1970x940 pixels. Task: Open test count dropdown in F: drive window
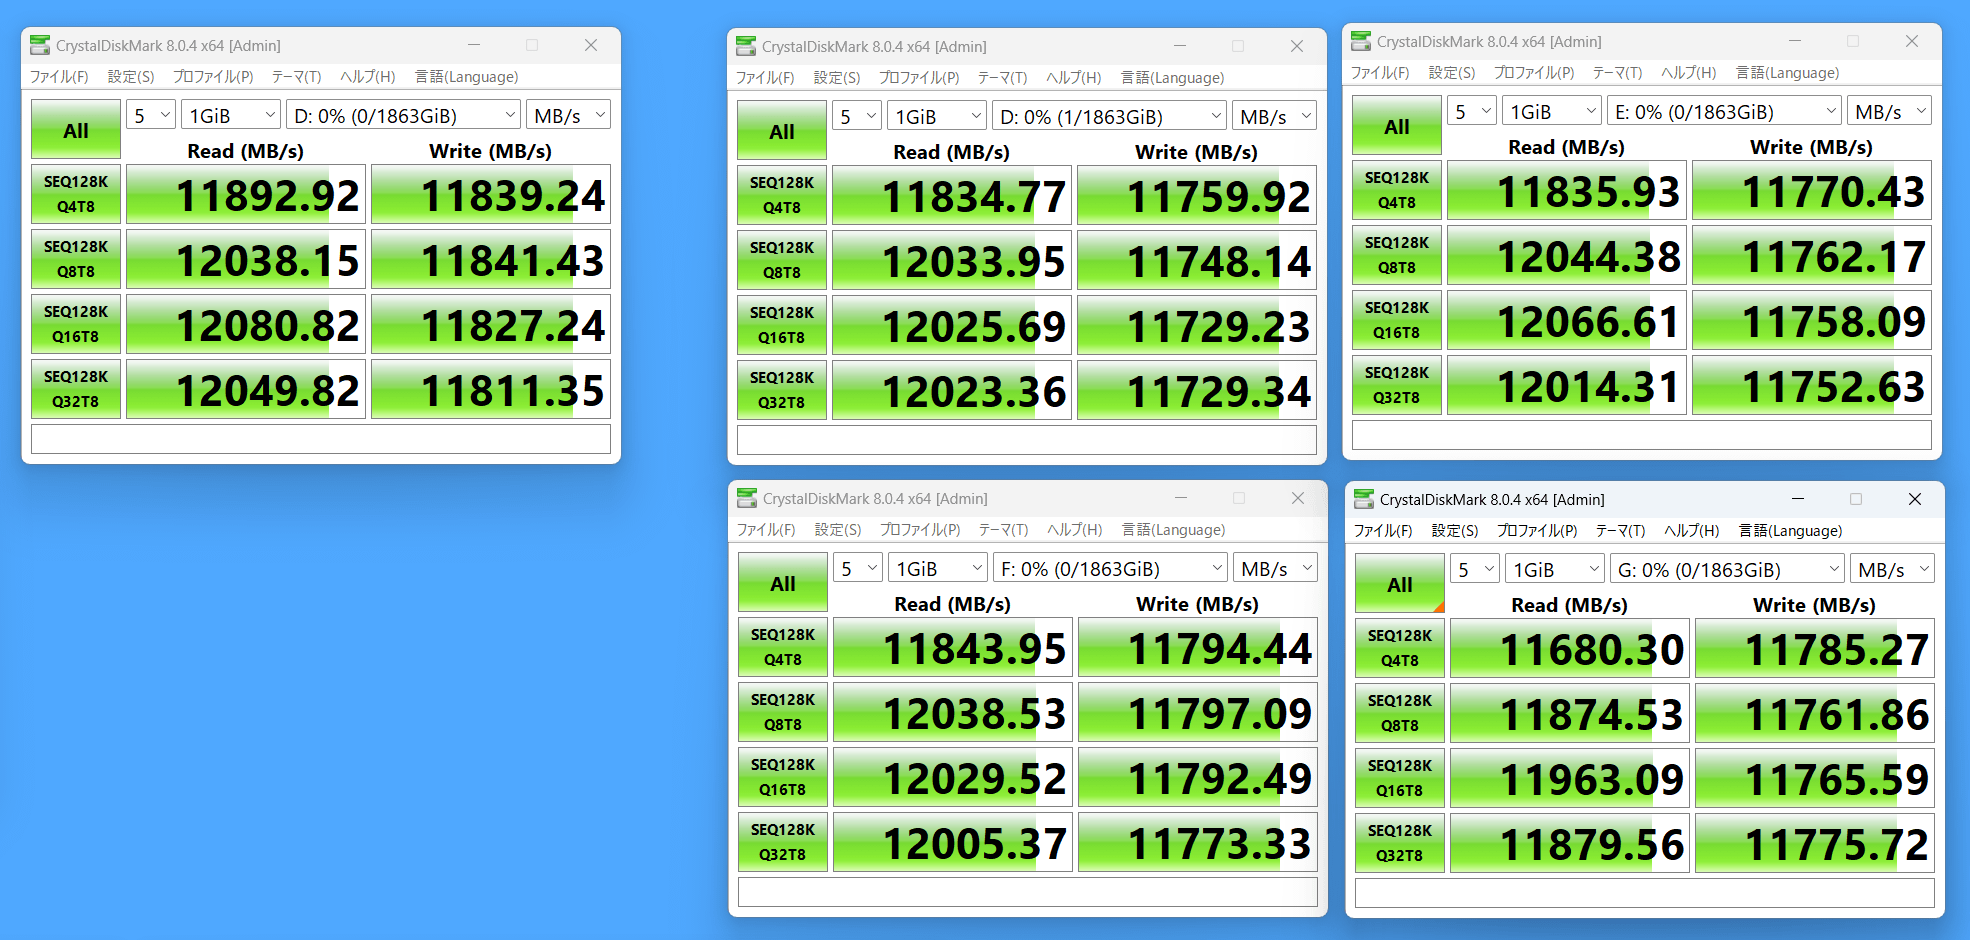(x=857, y=568)
